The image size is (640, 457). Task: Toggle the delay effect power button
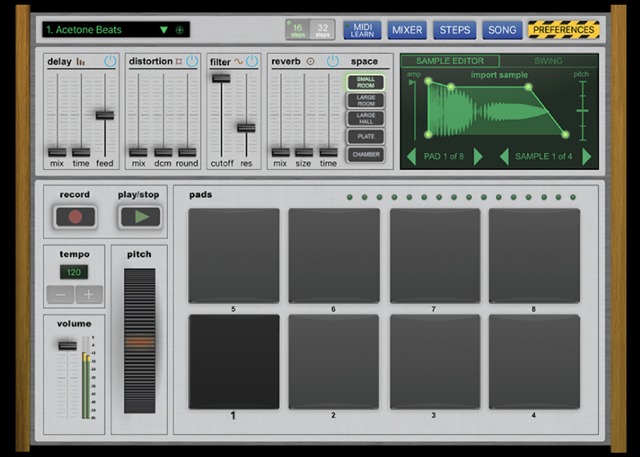pyautogui.click(x=110, y=61)
